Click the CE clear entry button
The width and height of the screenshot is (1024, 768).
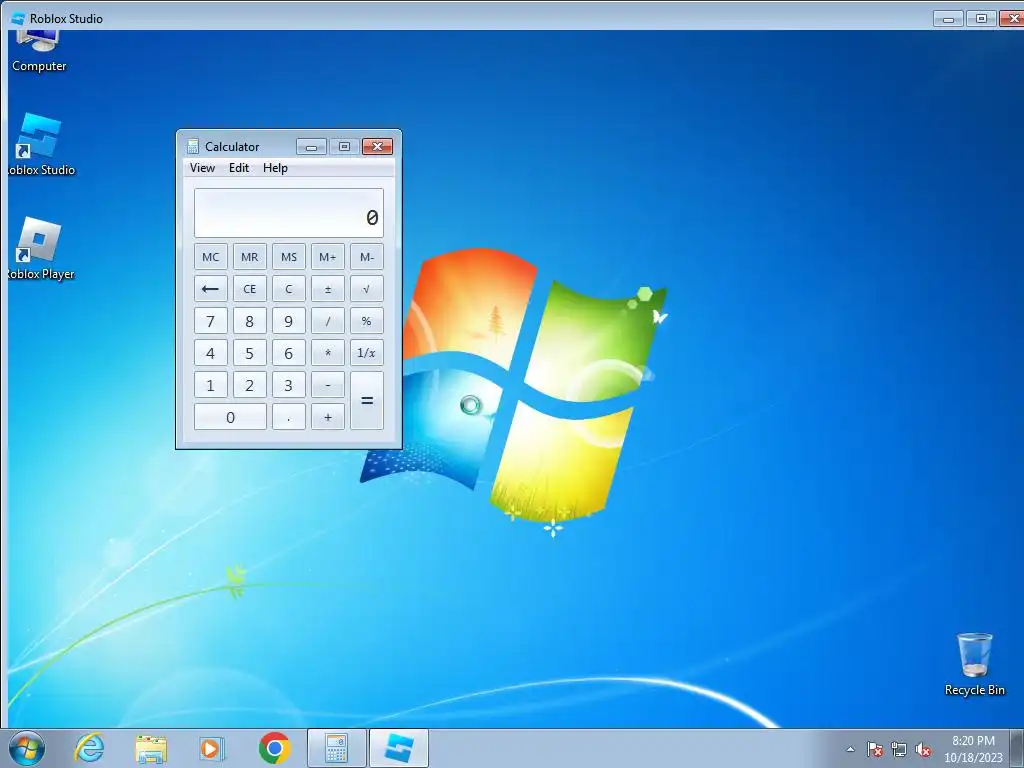(x=249, y=289)
